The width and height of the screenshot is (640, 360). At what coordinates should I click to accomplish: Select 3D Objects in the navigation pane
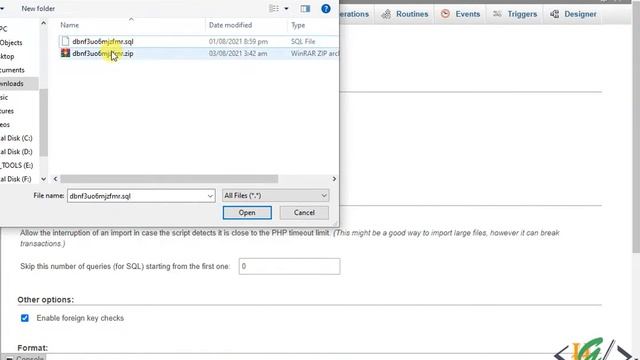11,42
